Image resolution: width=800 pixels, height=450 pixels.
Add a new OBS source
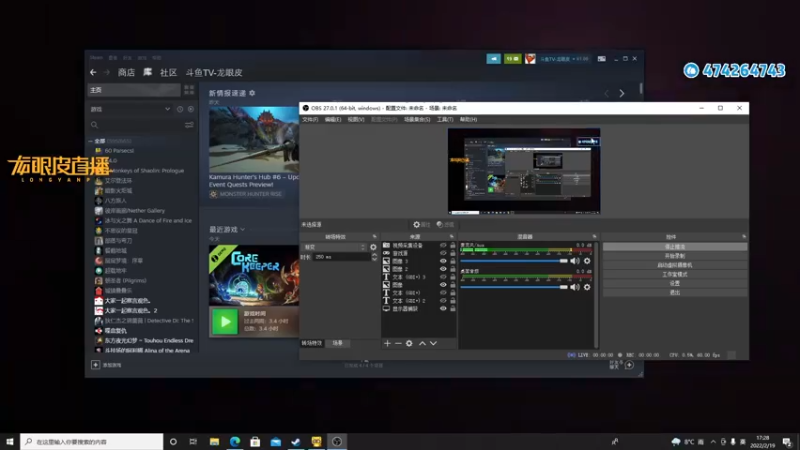click(x=387, y=343)
